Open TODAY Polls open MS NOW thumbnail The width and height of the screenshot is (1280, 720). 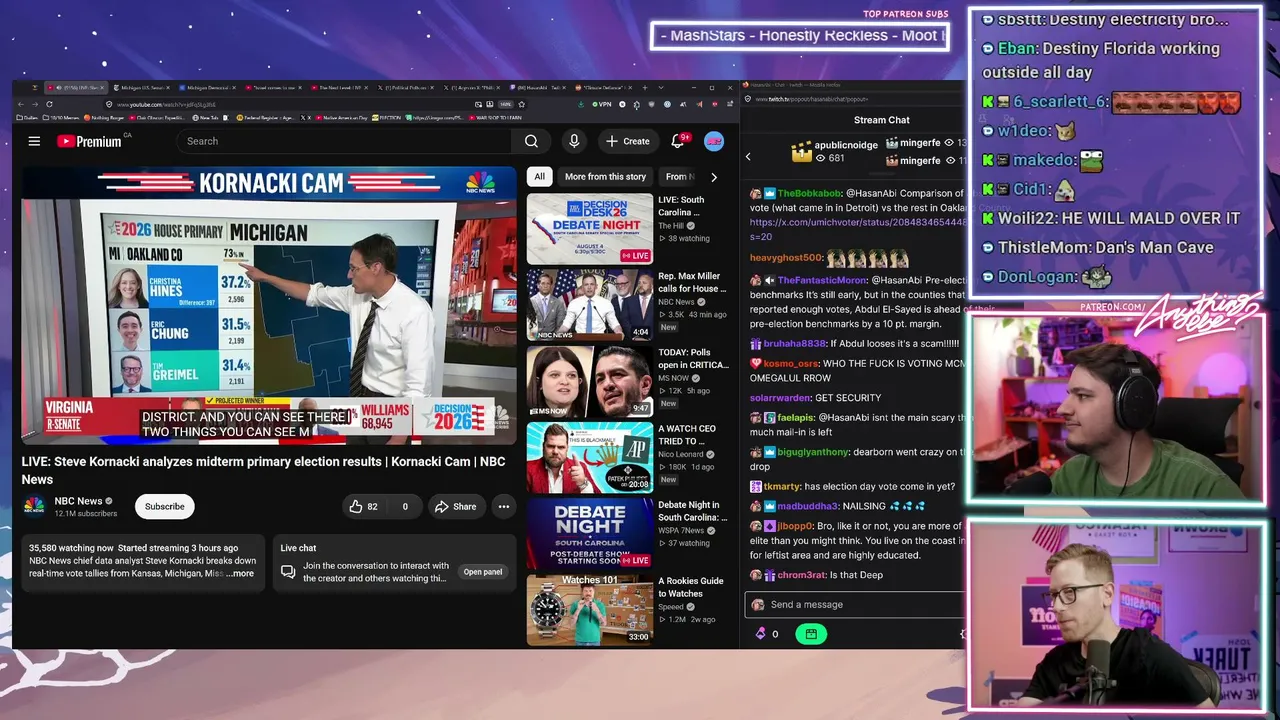coord(590,381)
